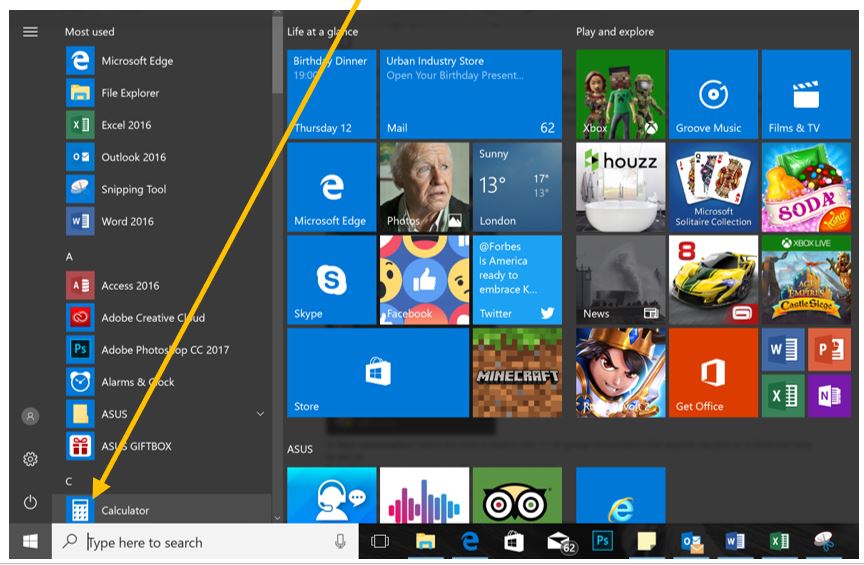Jump to letter A section header
Image resolution: width=864 pixels, height=565 pixels.
(69, 257)
